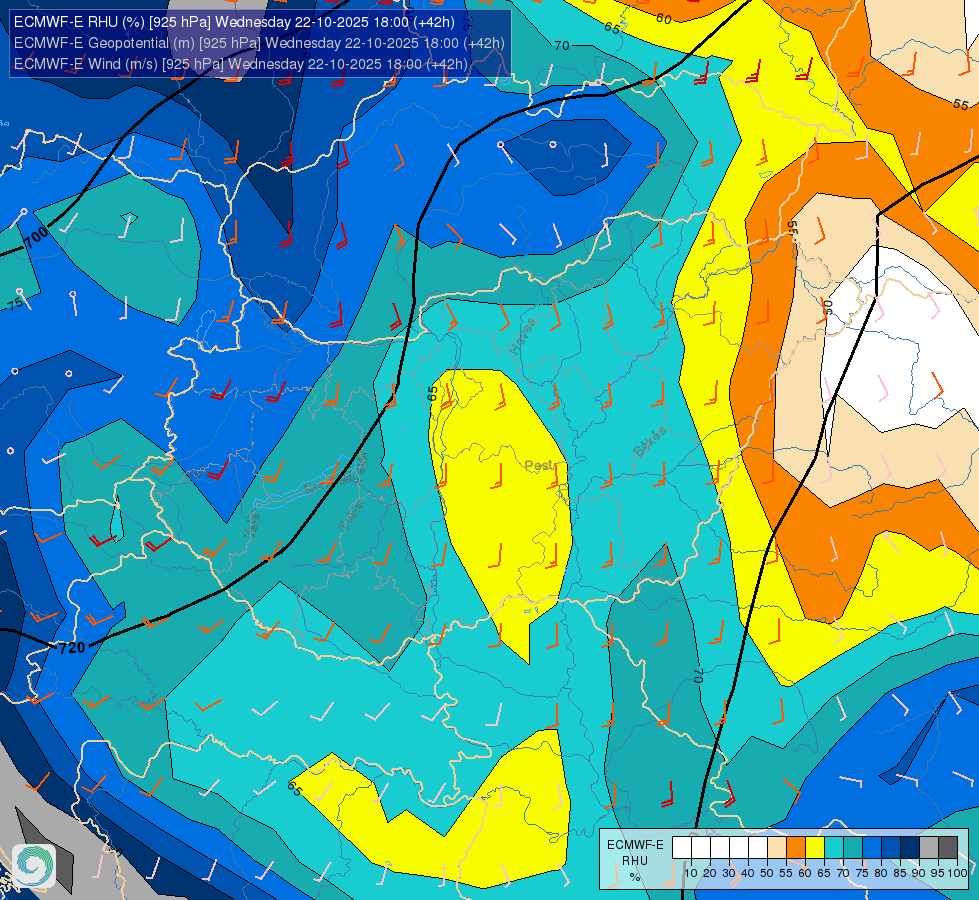Click the 'Heves' county label on the map

coord(523,336)
